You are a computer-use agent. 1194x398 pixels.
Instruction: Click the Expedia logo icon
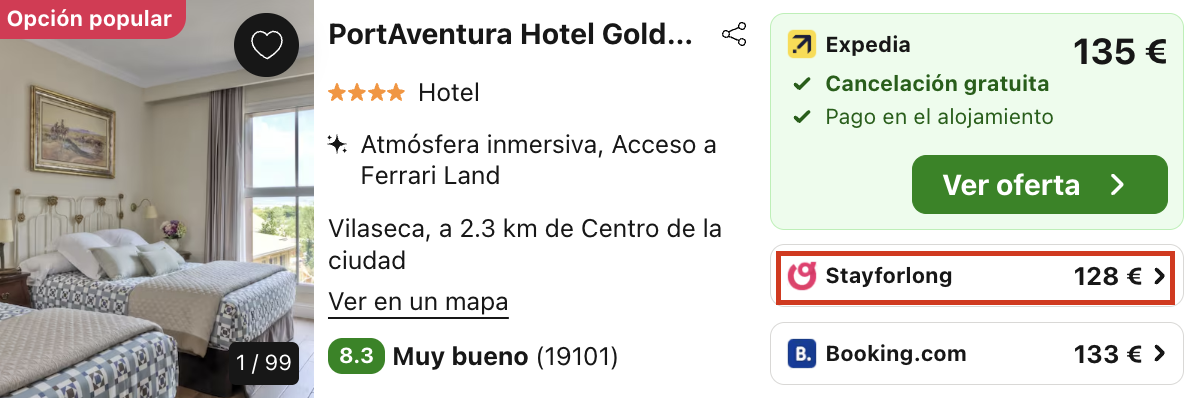801,45
